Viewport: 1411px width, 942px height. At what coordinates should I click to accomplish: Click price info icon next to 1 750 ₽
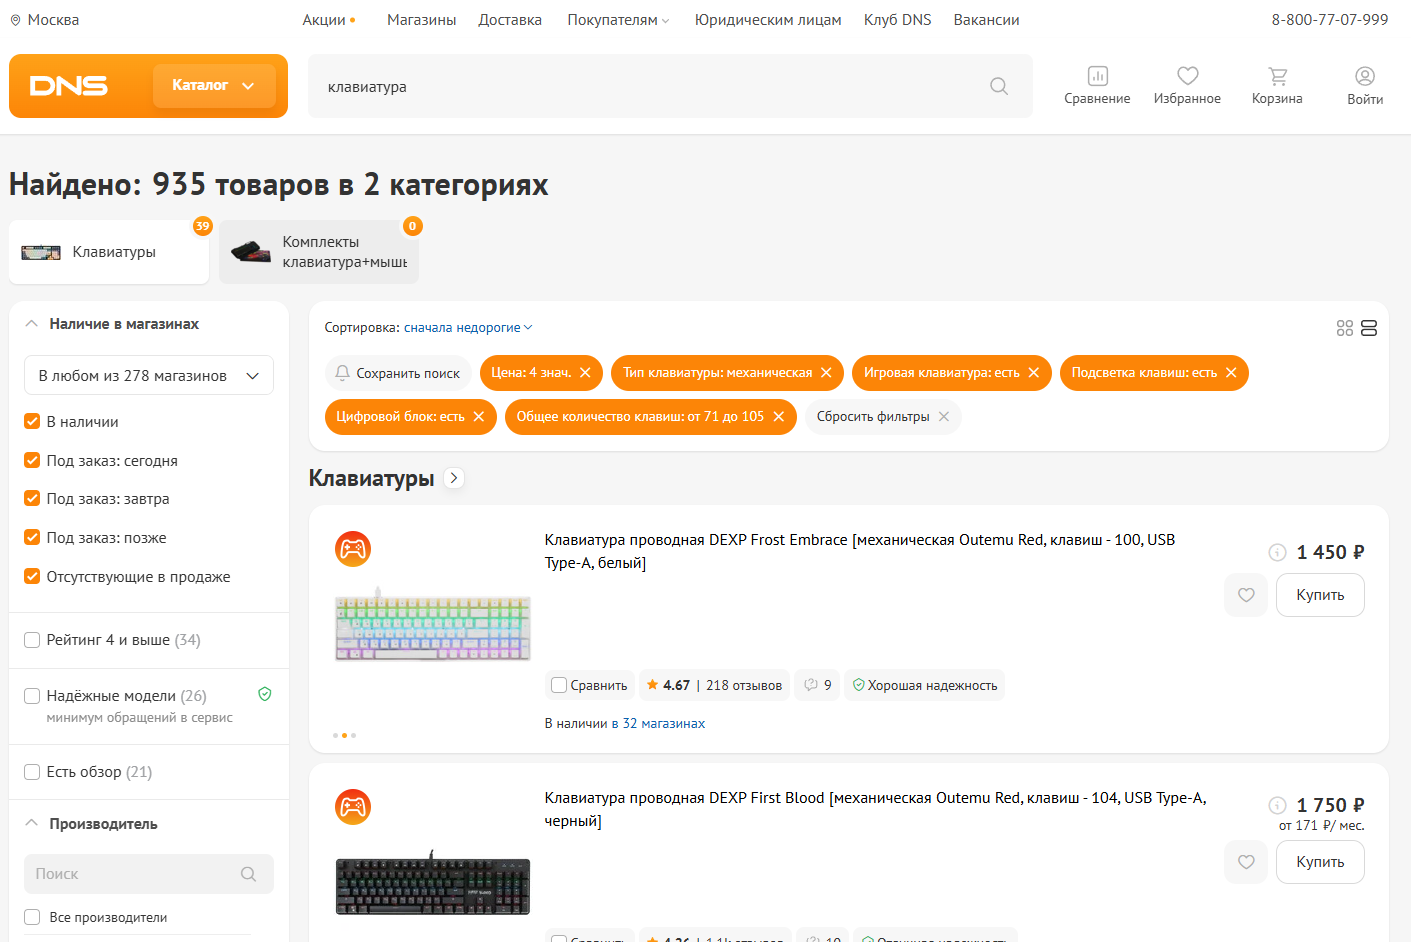pyautogui.click(x=1277, y=805)
